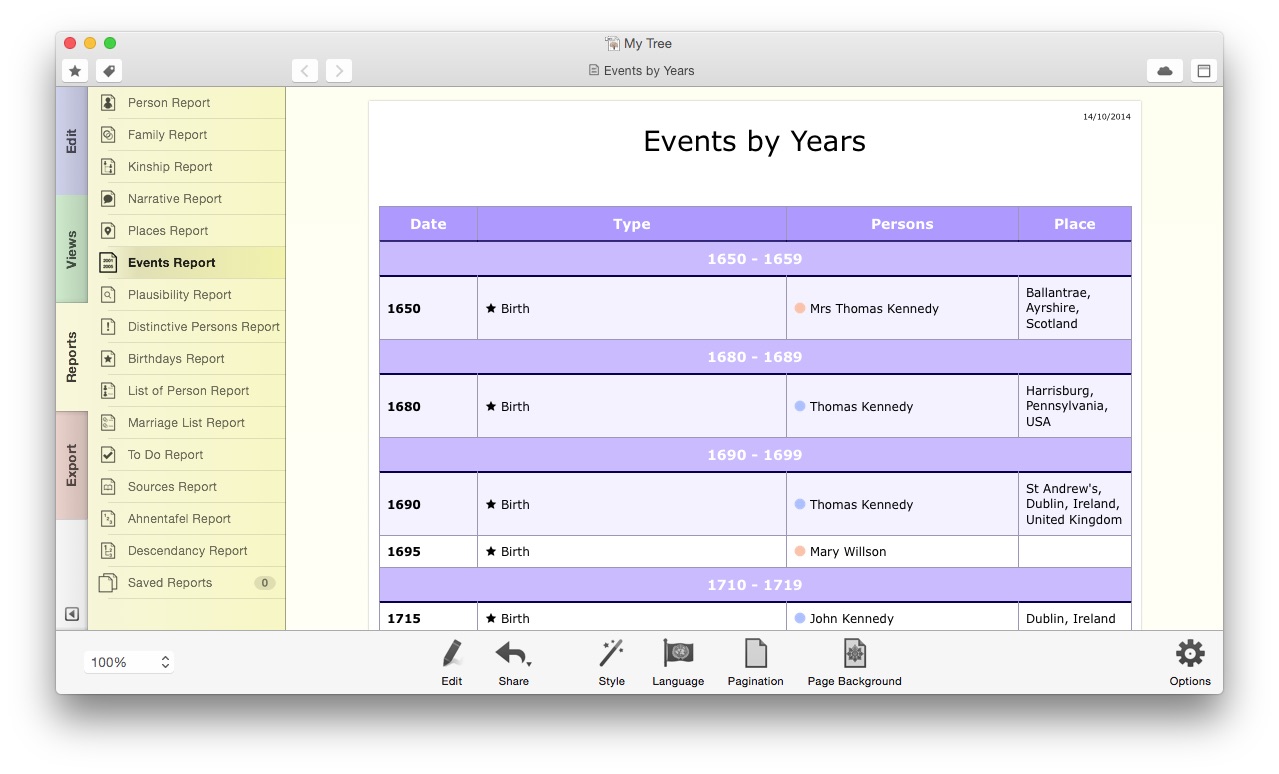Click the Place column header
The width and height of the screenshot is (1279, 774).
pos(1075,224)
